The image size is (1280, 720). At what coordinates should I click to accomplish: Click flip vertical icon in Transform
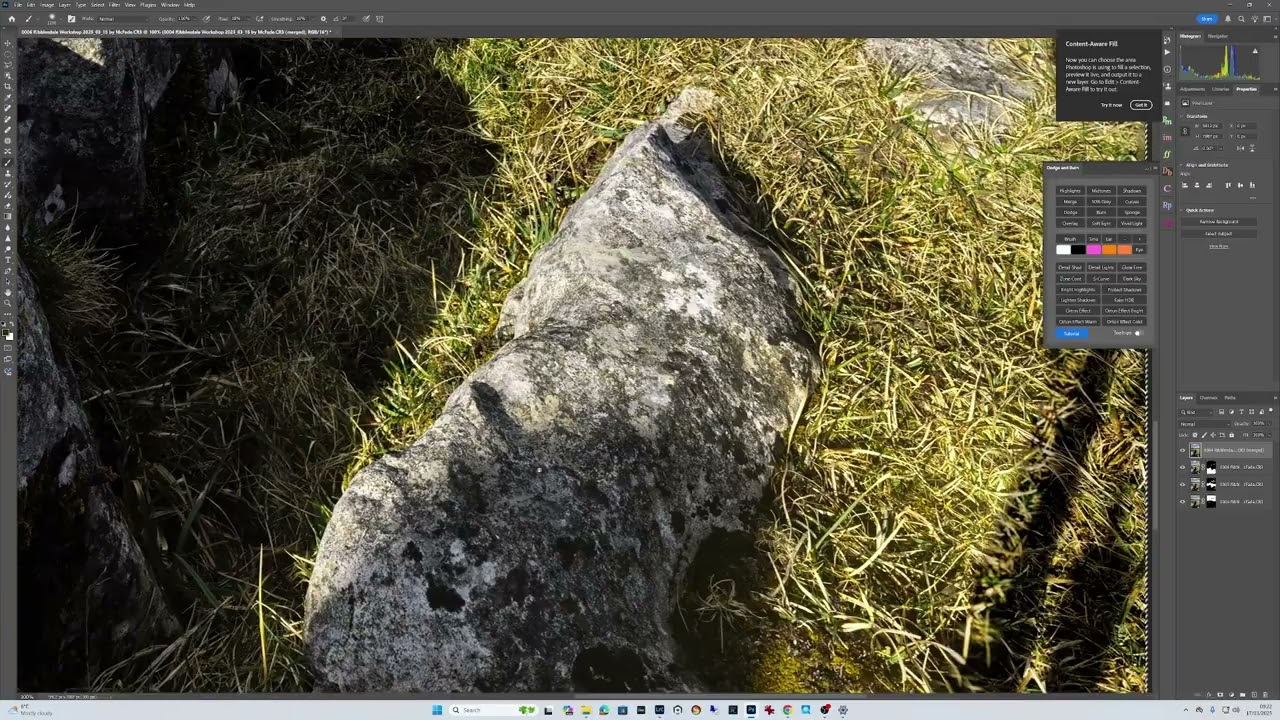(x=1252, y=148)
